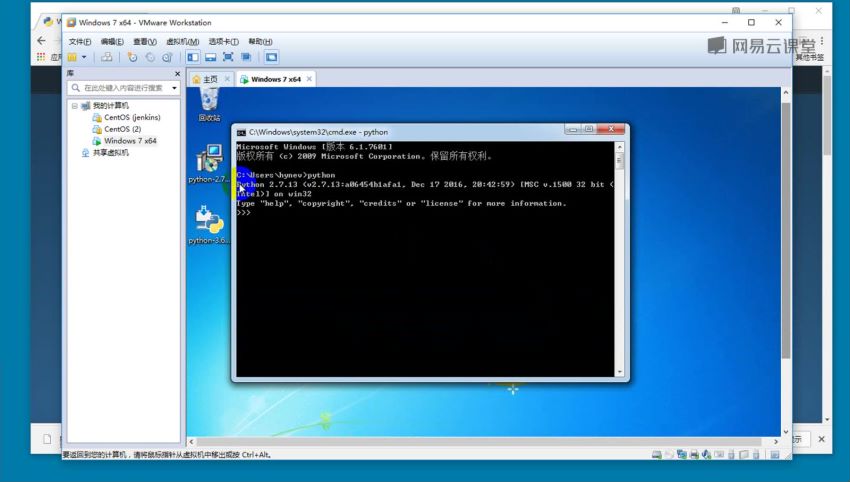Switch to the 主页 tab

[x=205, y=79]
